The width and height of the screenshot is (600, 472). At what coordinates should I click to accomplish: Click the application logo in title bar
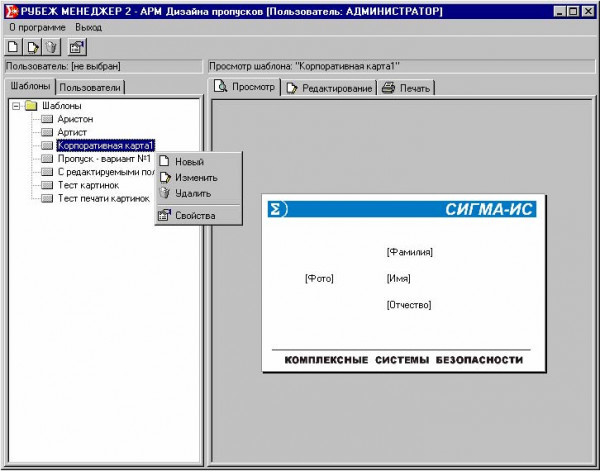(x=11, y=10)
